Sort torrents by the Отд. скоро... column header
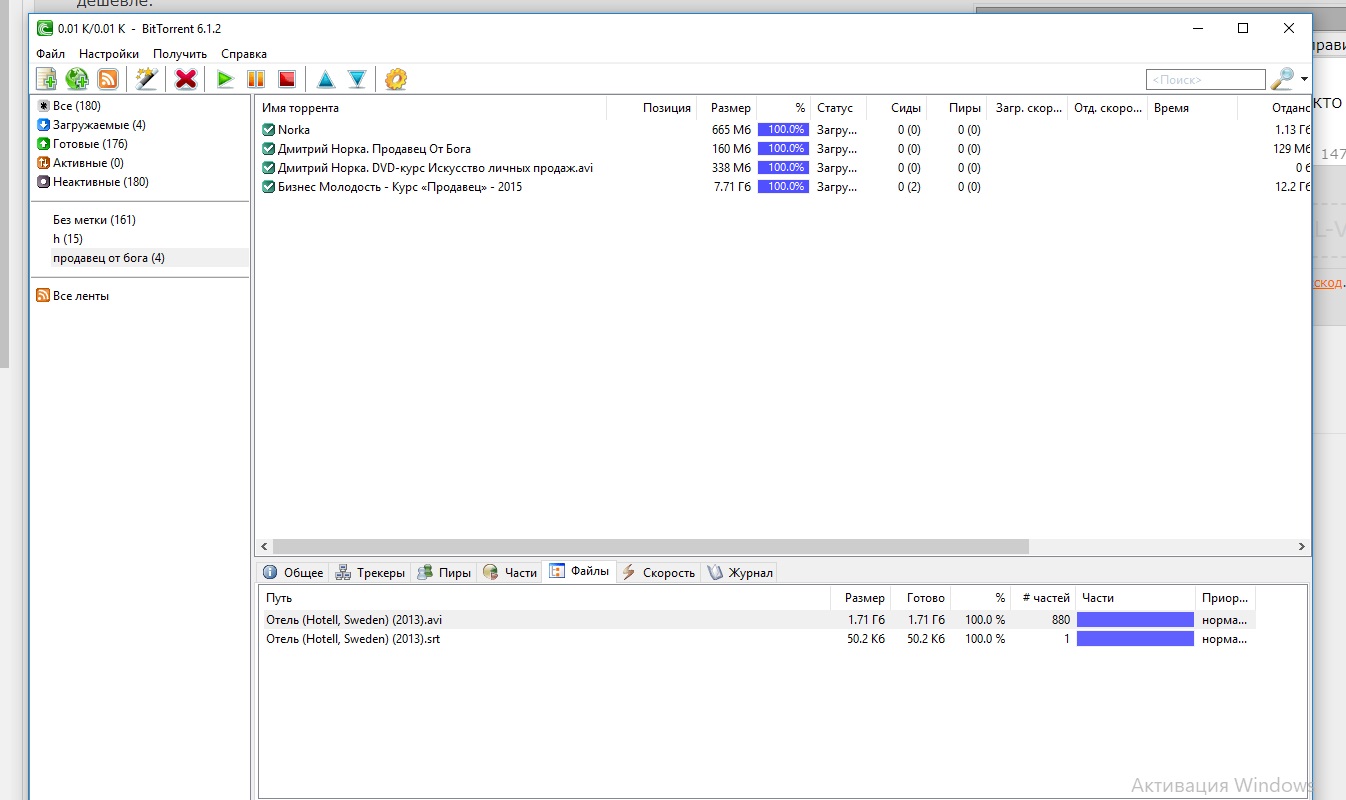The height and width of the screenshot is (800, 1346). coord(1107,108)
